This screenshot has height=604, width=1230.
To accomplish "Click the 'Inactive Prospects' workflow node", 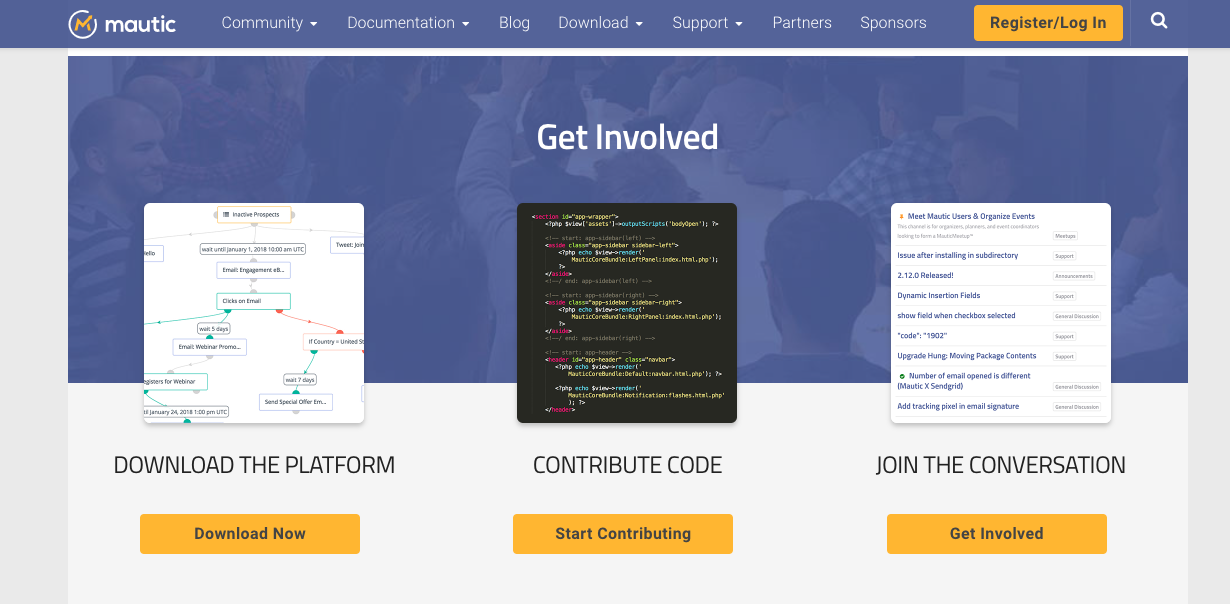I will [254, 214].
